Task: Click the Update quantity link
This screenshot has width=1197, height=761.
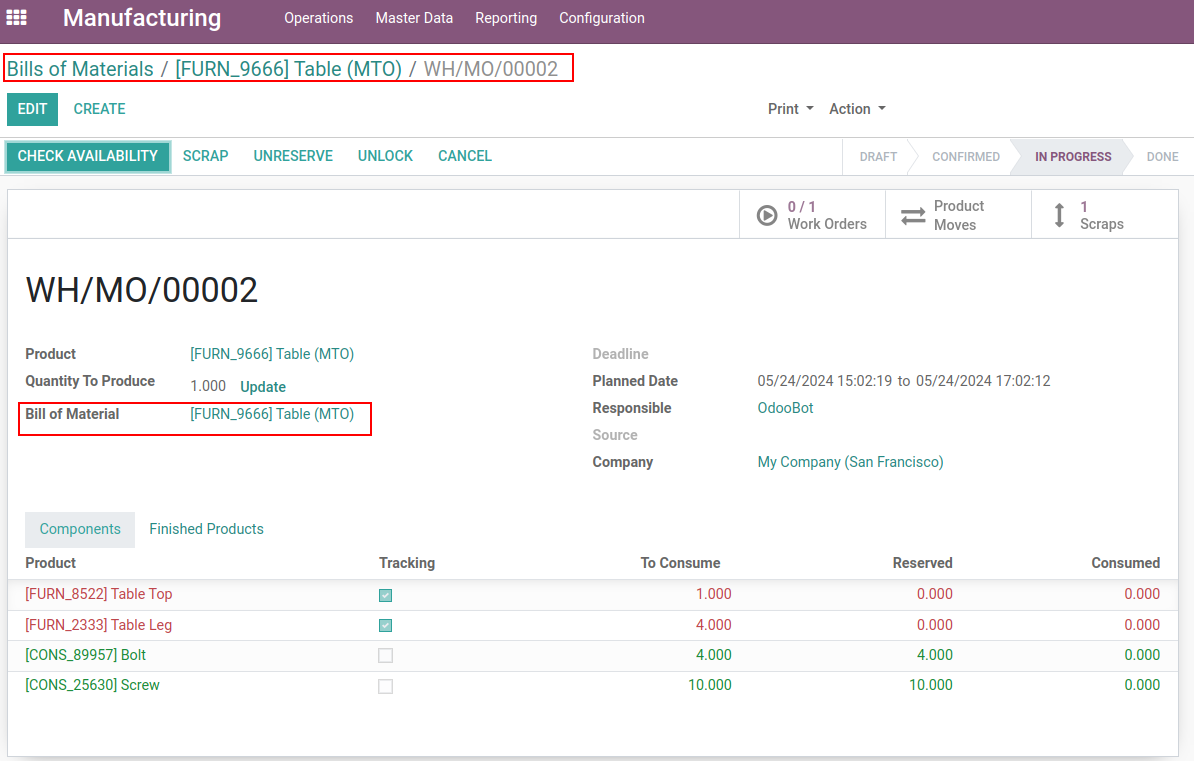Action: point(263,387)
